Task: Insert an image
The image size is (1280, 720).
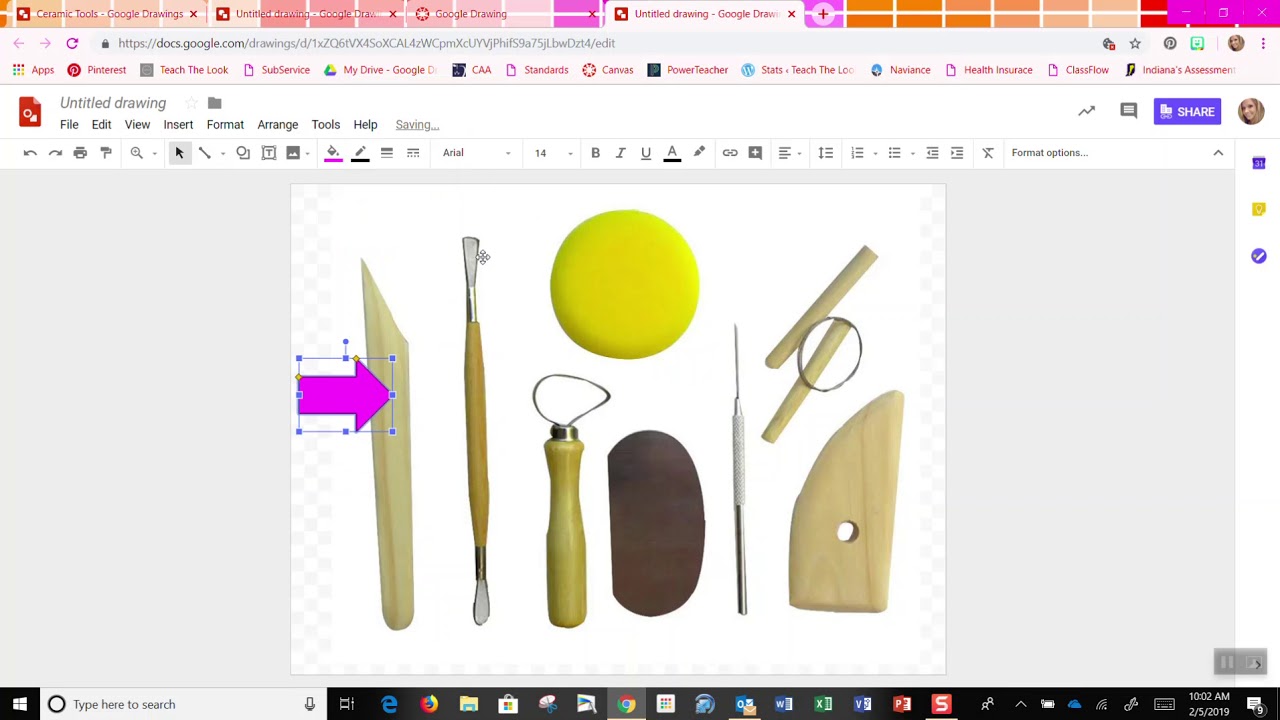Action: click(x=292, y=152)
